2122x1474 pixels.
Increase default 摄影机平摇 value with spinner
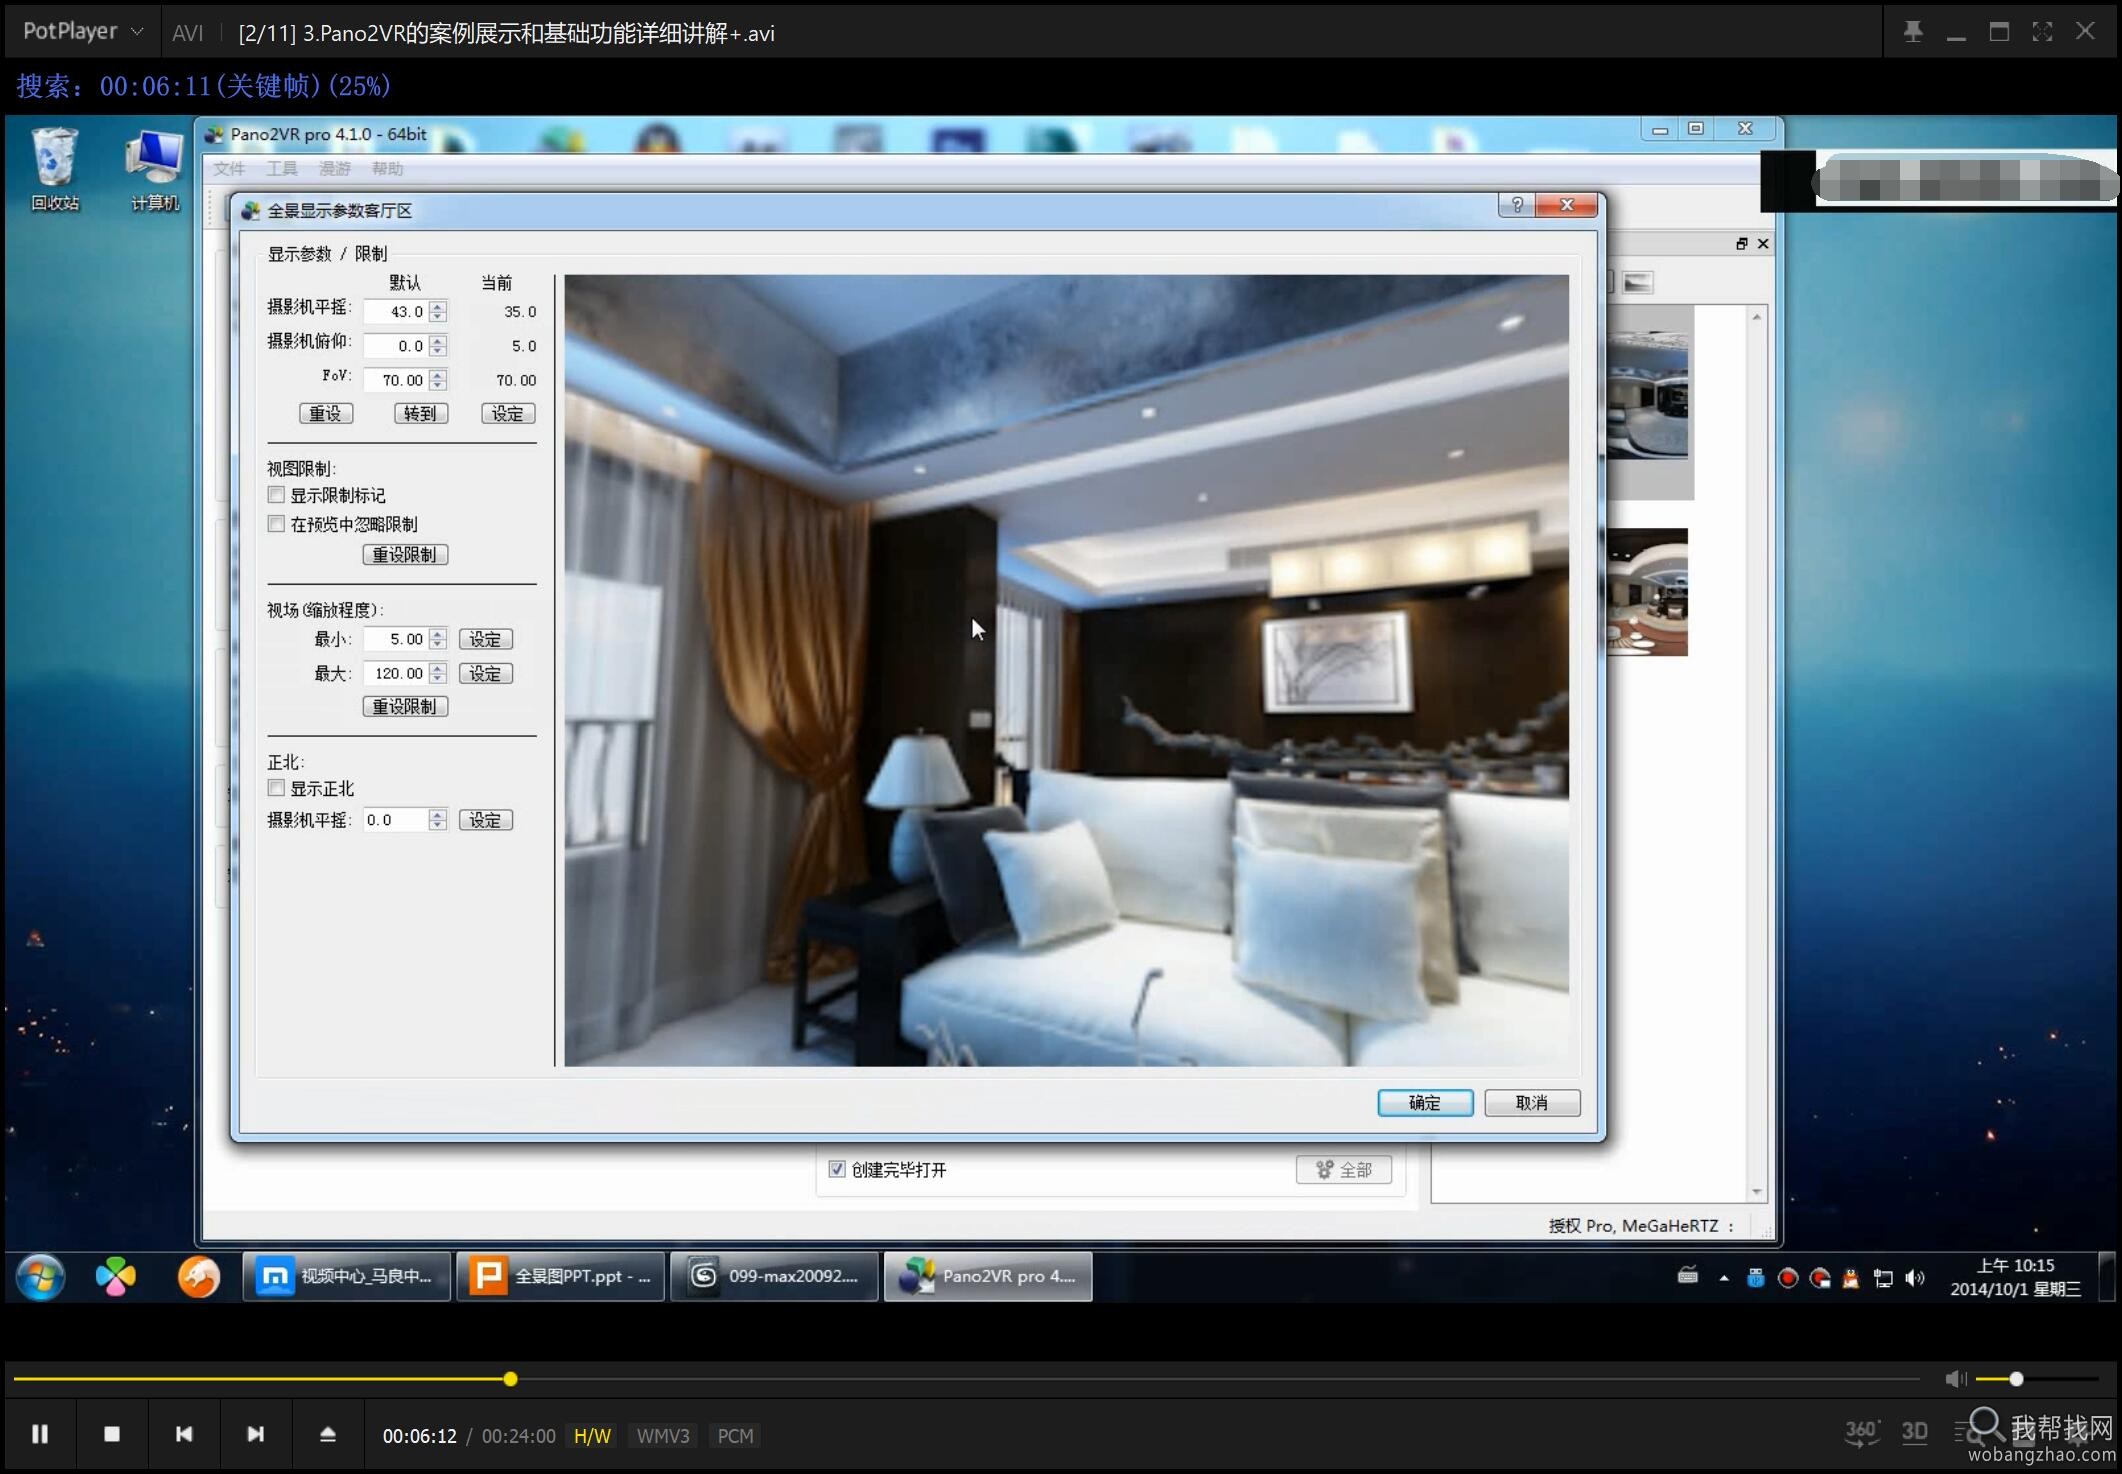click(x=438, y=306)
